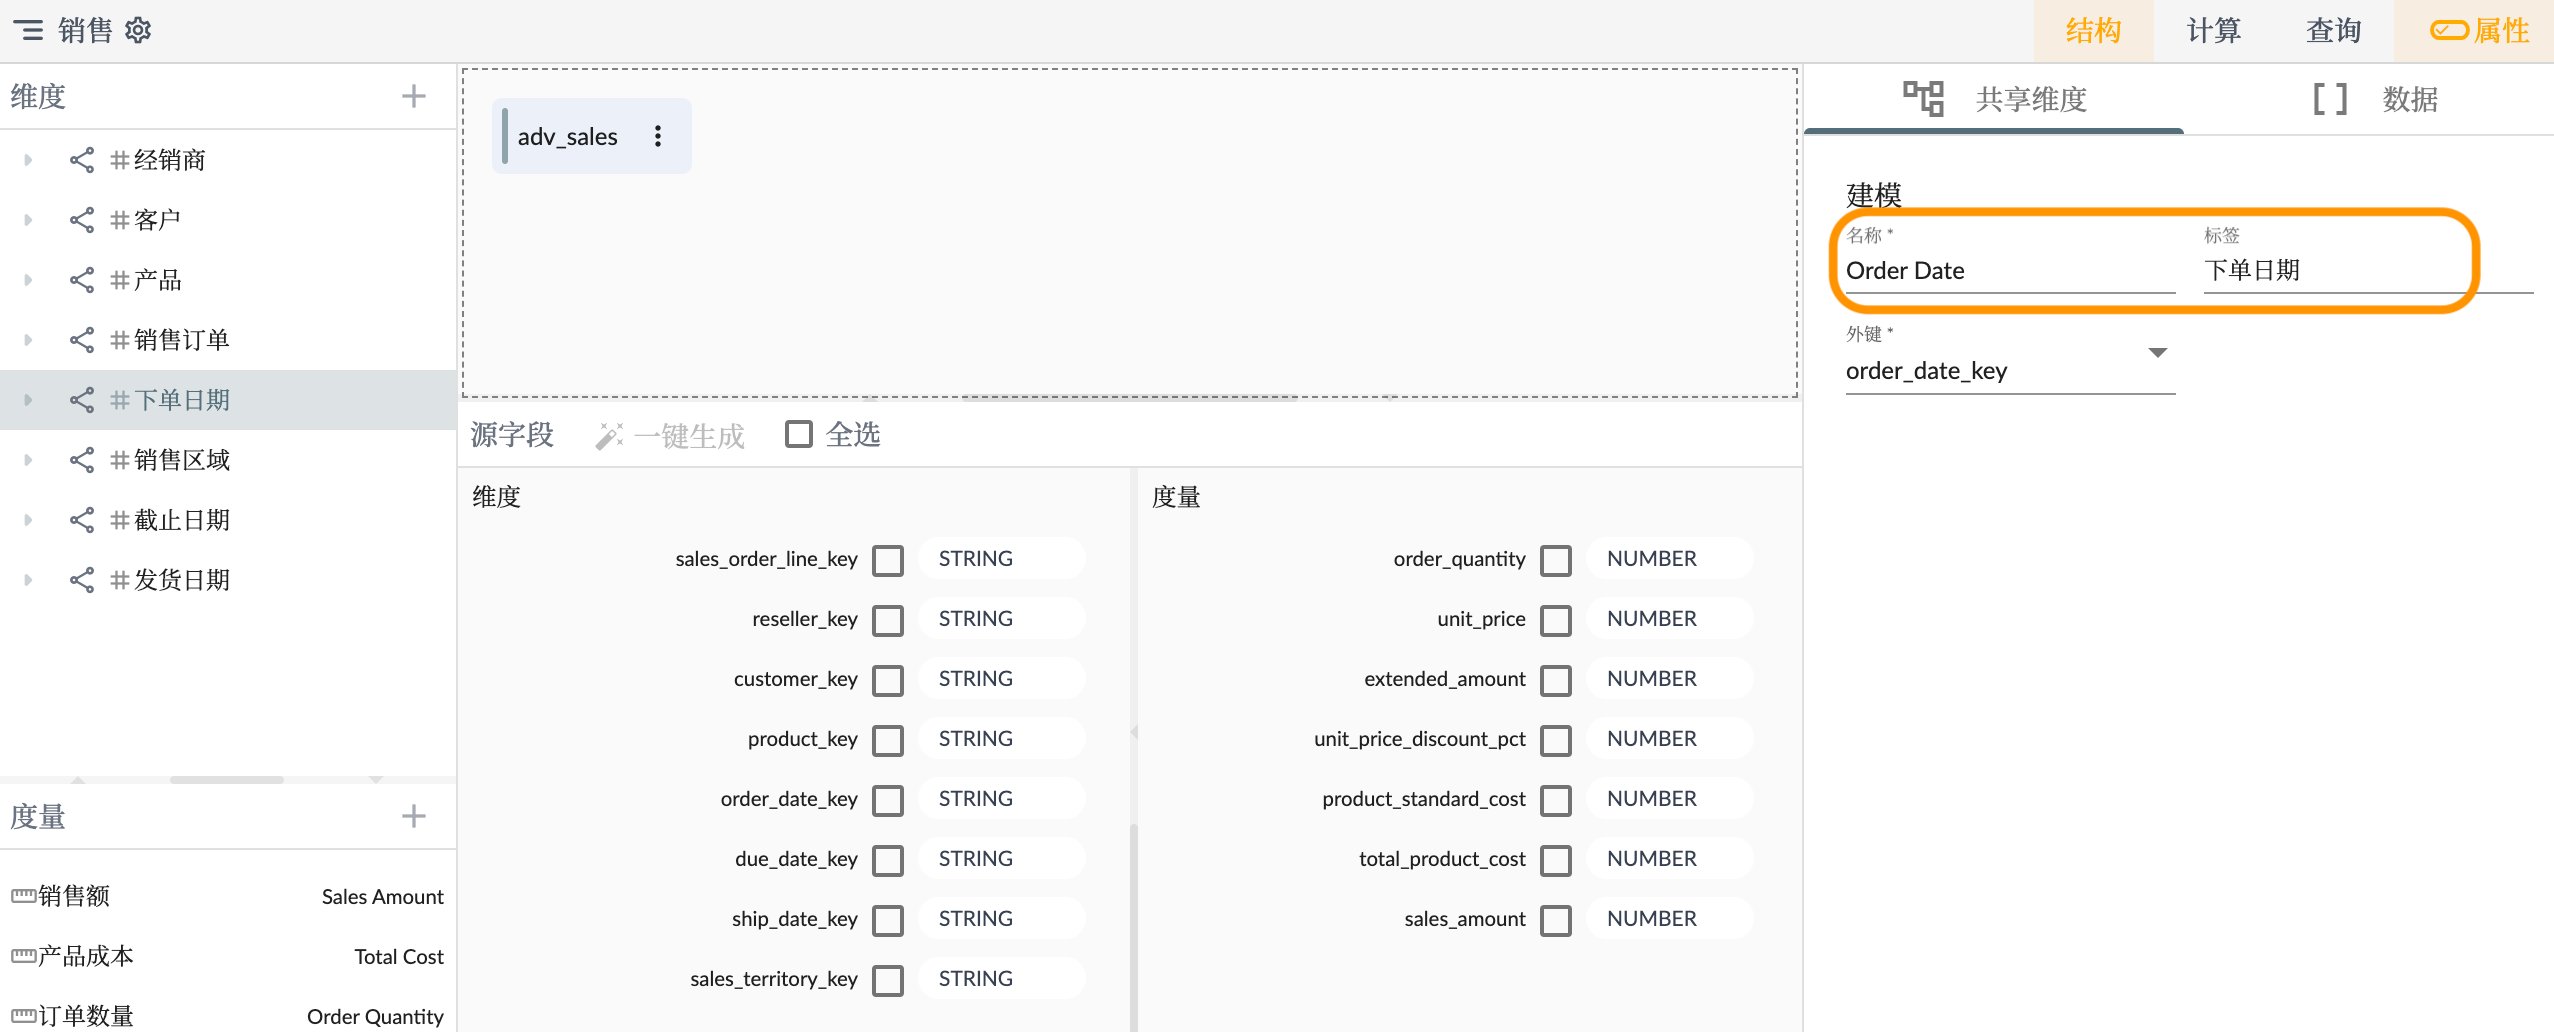Switch to the 计算 tab
Viewport: 2554px width, 1032px height.
pyautogui.click(x=2213, y=30)
